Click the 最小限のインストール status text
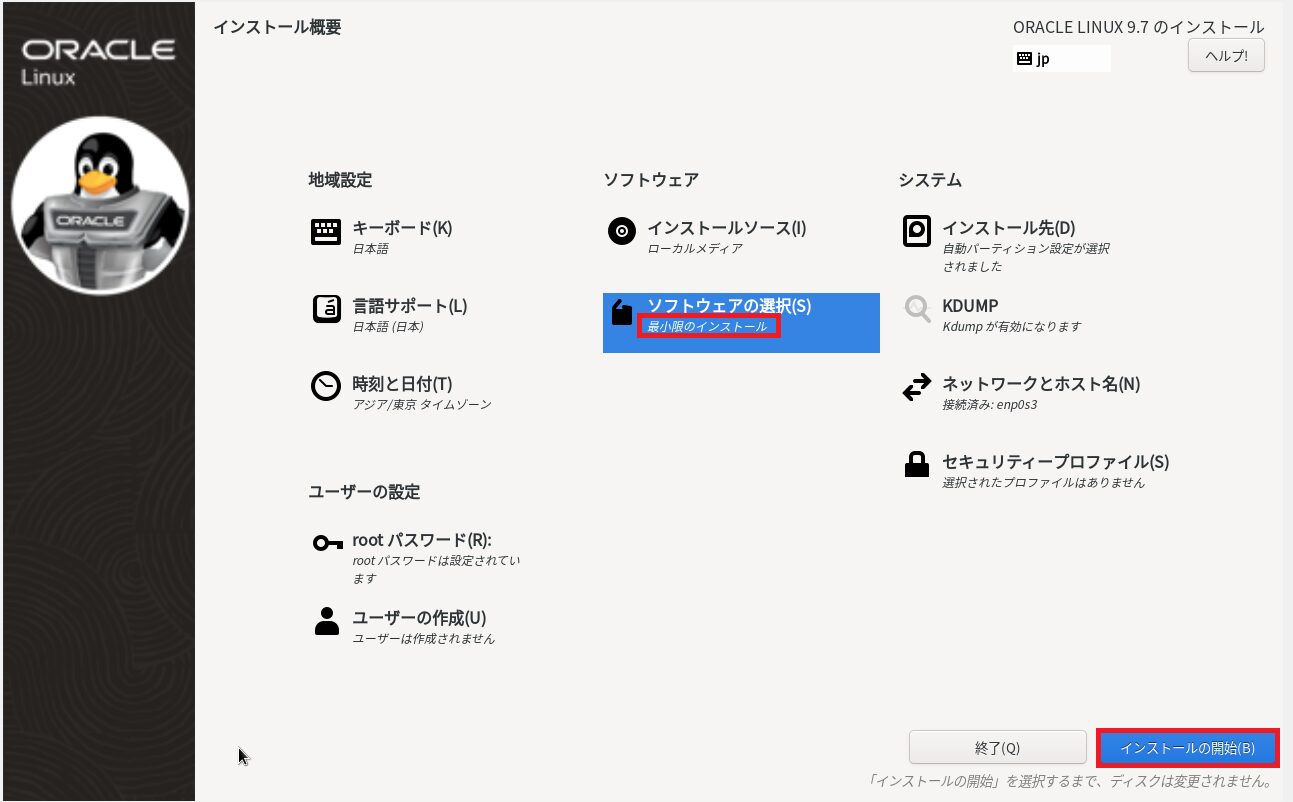 (708, 327)
